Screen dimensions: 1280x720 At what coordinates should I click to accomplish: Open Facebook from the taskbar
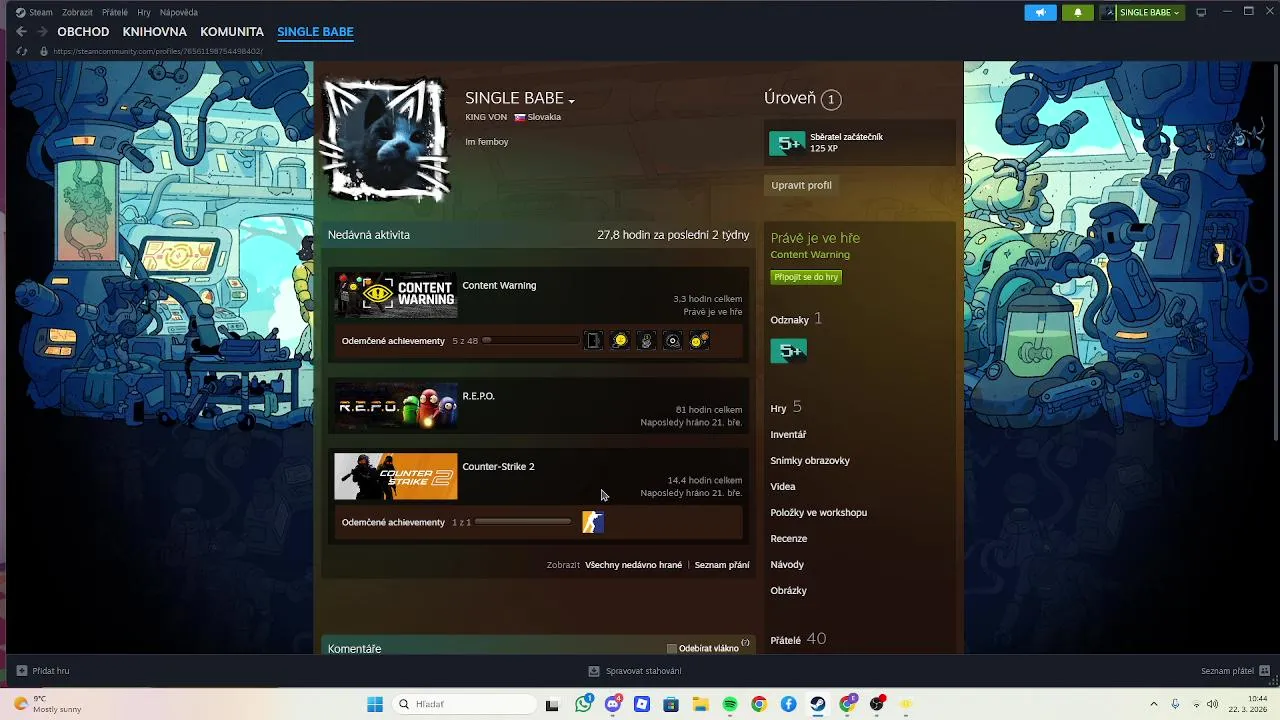point(788,704)
